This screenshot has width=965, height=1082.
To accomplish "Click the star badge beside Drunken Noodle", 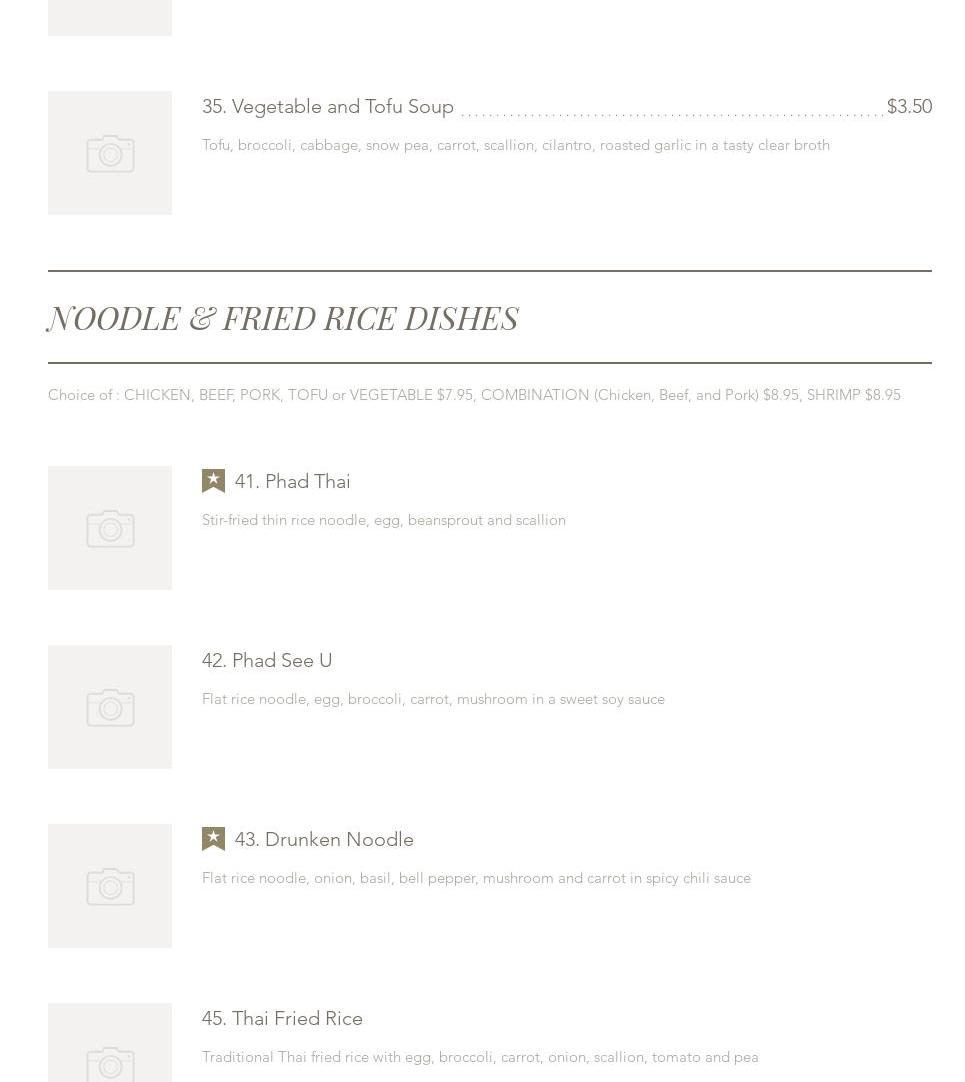I will pyautogui.click(x=213, y=839).
